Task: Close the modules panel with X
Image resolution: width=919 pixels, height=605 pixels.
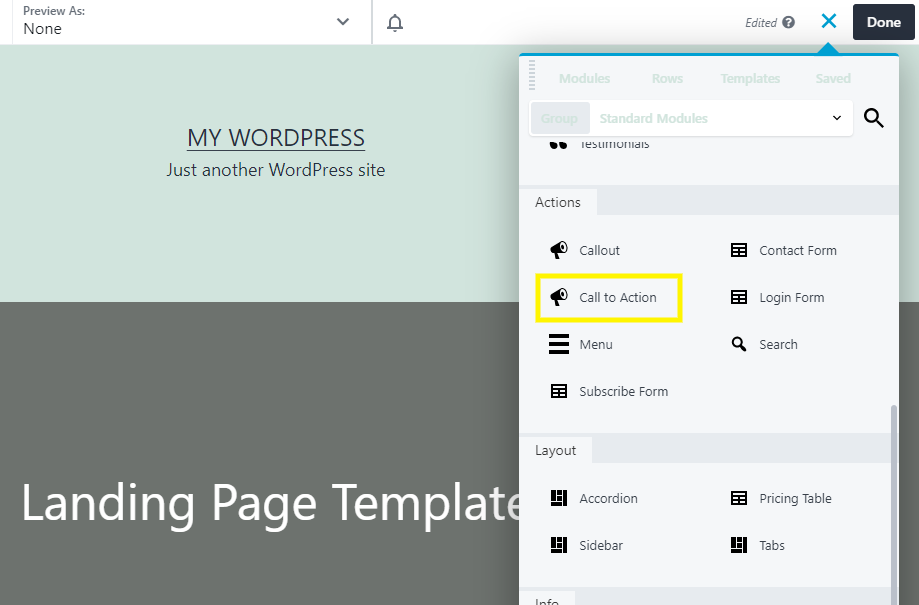Action: tap(828, 21)
